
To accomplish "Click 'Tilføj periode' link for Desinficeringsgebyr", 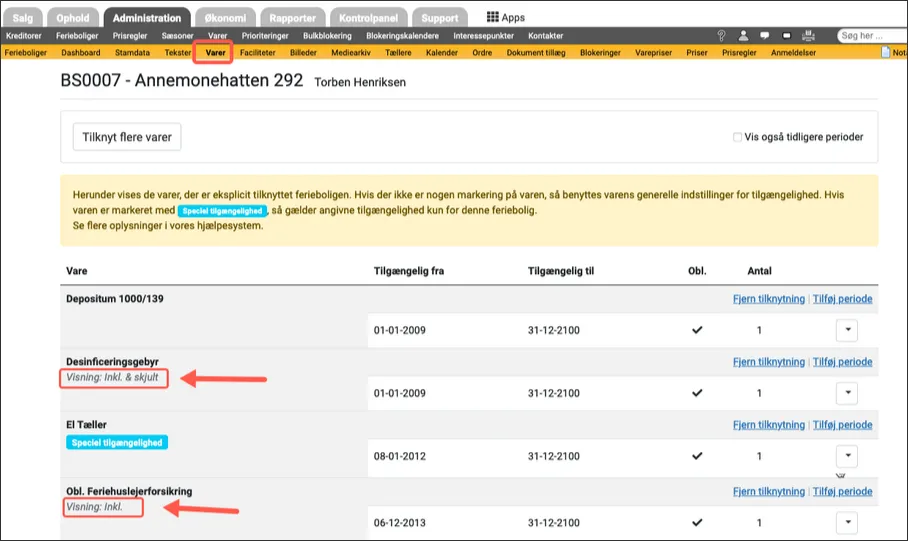I will click(x=842, y=362).
